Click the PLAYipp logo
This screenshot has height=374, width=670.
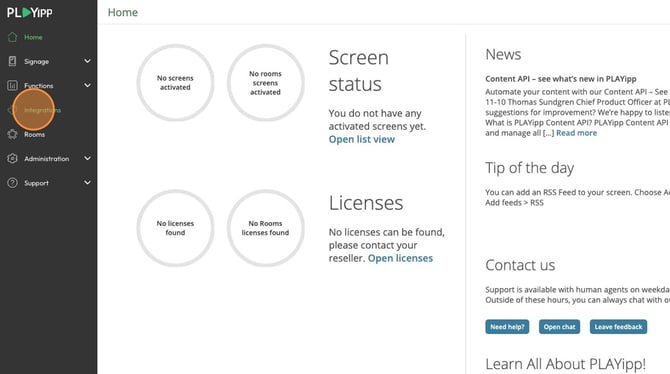point(29,12)
